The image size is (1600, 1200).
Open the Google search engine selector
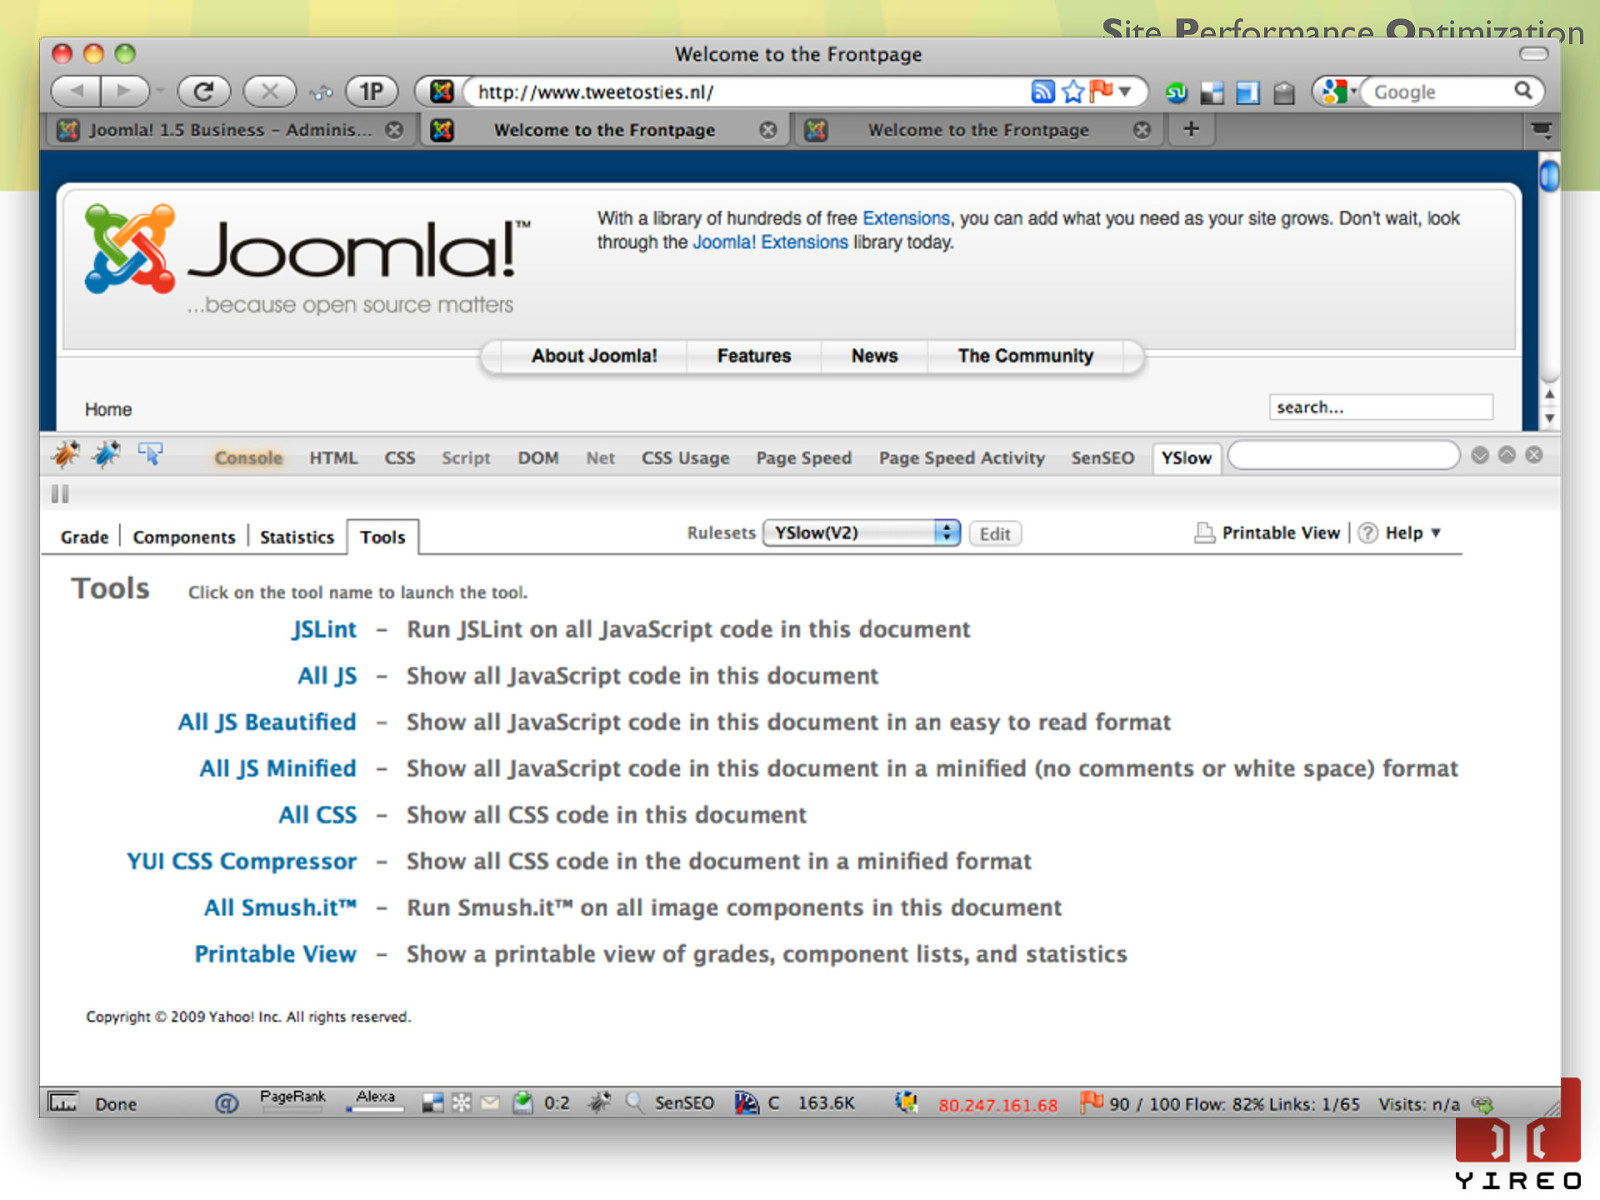tap(1338, 92)
